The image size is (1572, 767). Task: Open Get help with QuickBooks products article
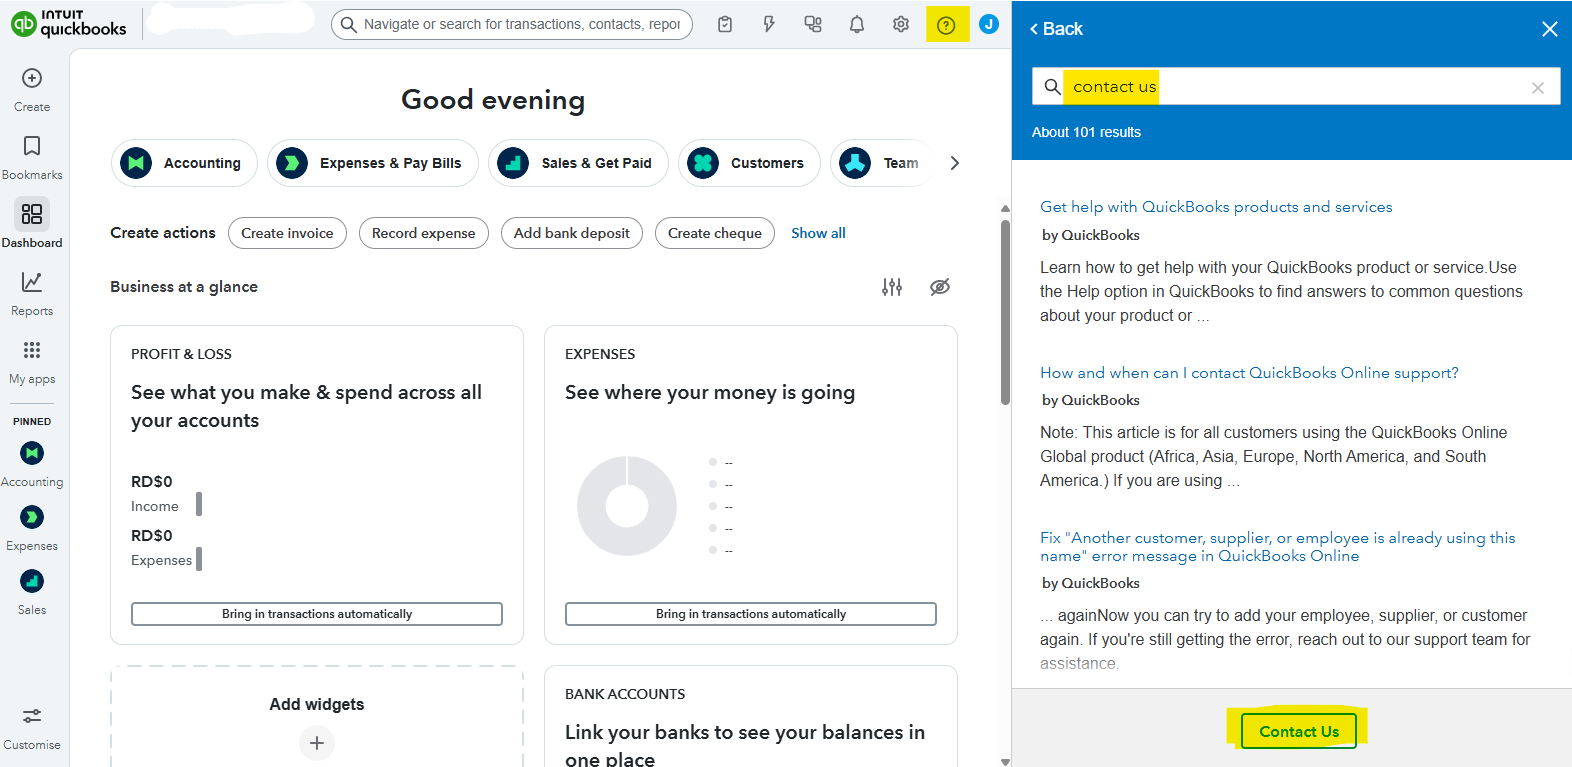(x=1216, y=207)
